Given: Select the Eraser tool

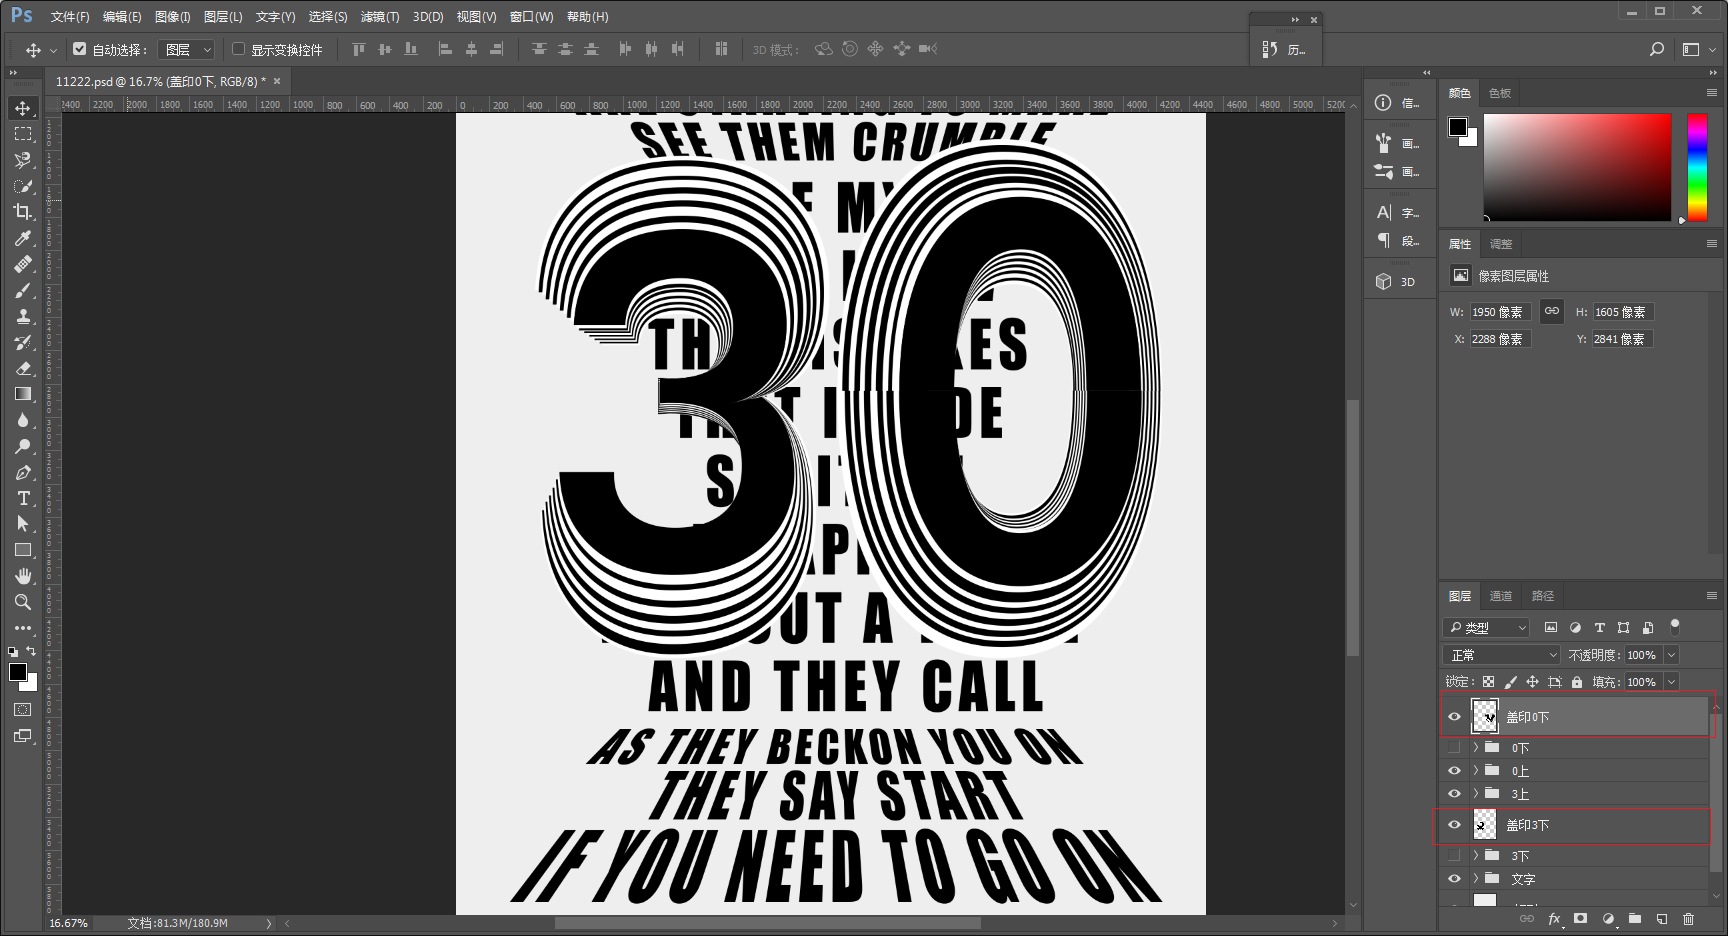Looking at the screenshot, I should [22, 368].
